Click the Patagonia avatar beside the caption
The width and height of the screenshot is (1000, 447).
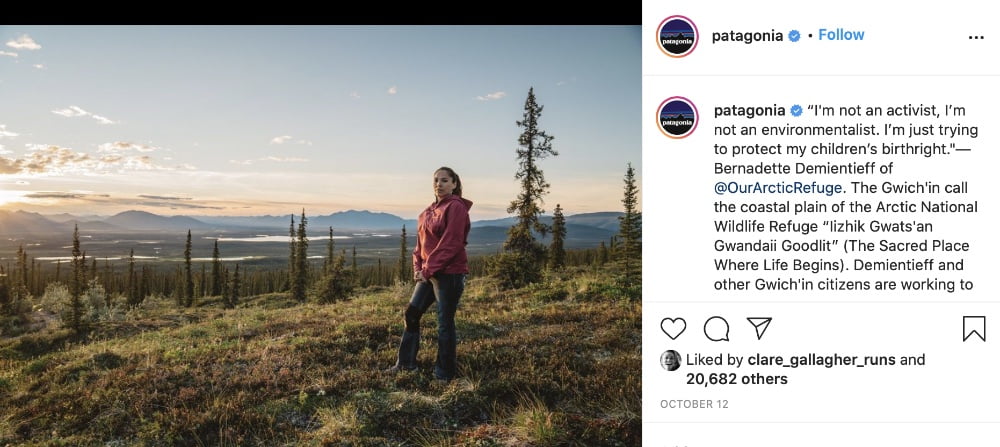677,117
